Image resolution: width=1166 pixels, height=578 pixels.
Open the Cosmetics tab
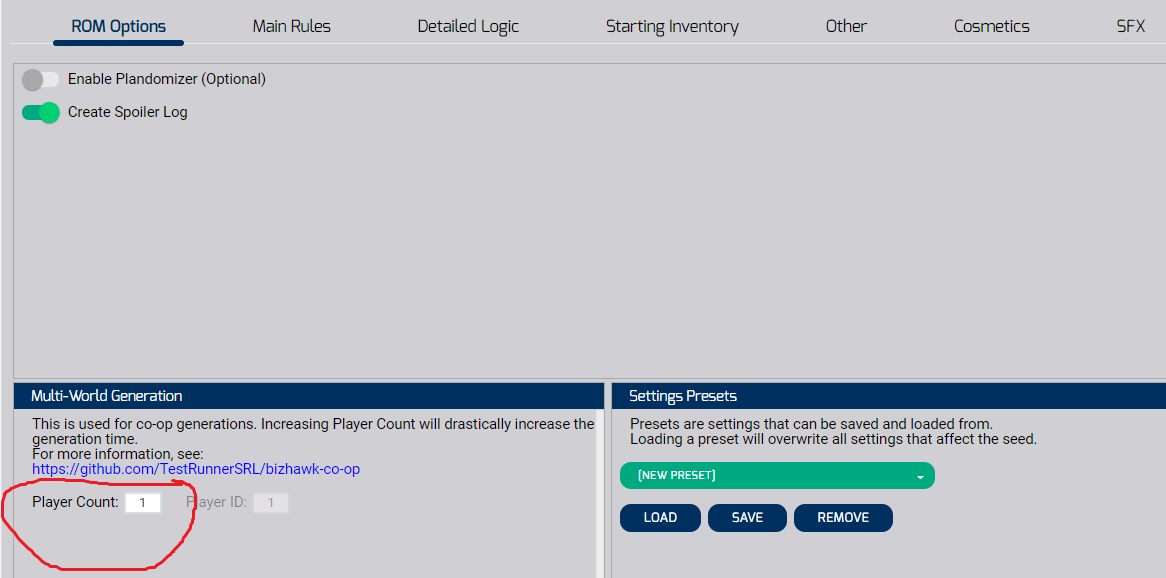pyautogui.click(x=991, y=26)
